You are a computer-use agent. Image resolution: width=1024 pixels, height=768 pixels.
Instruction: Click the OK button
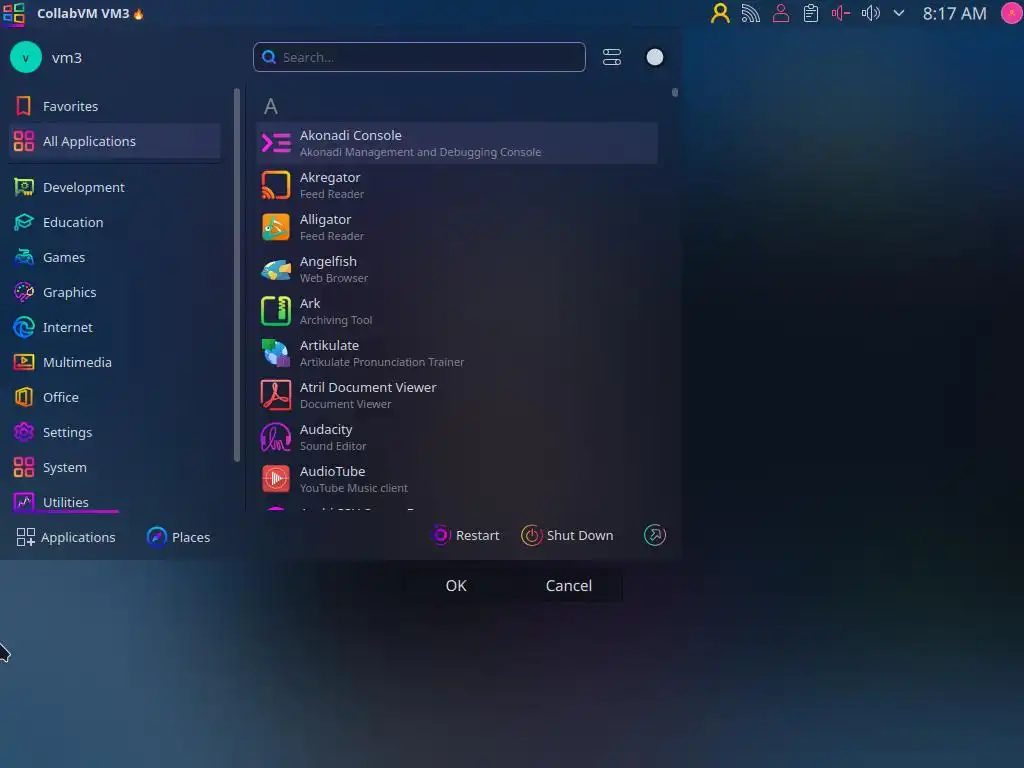pyautogui.click(x=456, y=586)
